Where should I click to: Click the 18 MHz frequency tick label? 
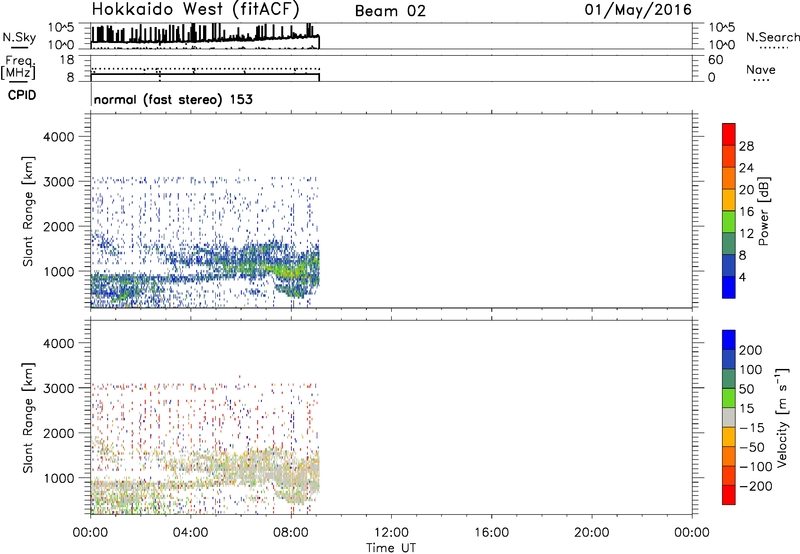[x=67, y=60]
